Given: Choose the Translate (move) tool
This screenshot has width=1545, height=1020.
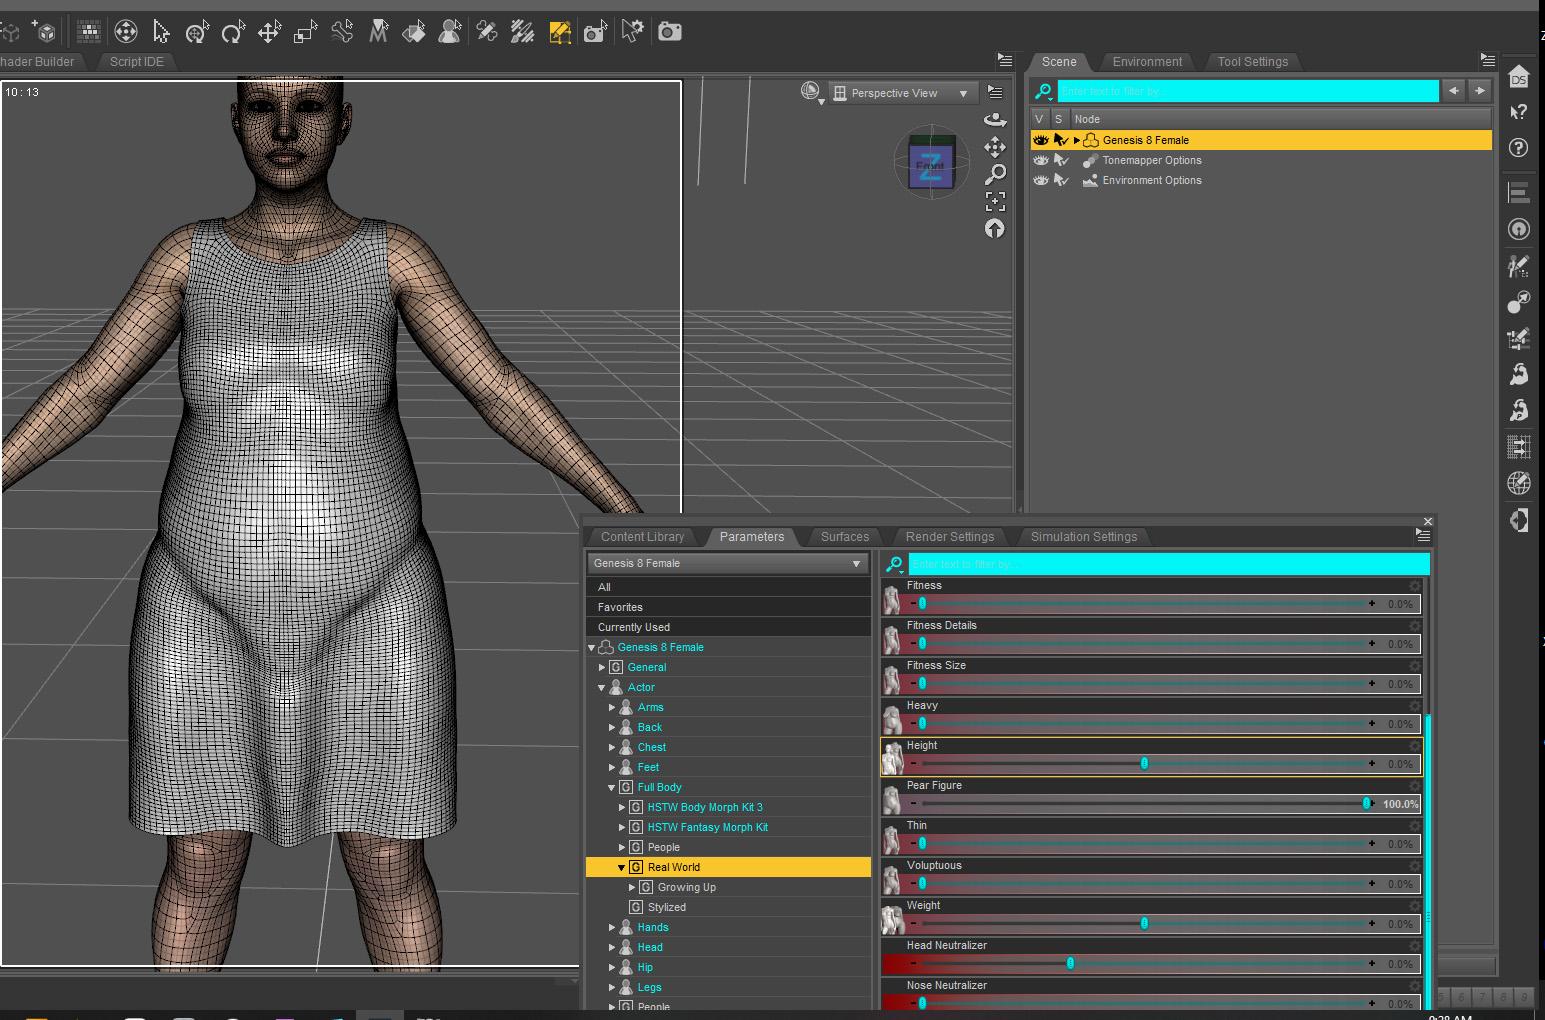Looking at the screenshot, I should (x=269, y=32).
